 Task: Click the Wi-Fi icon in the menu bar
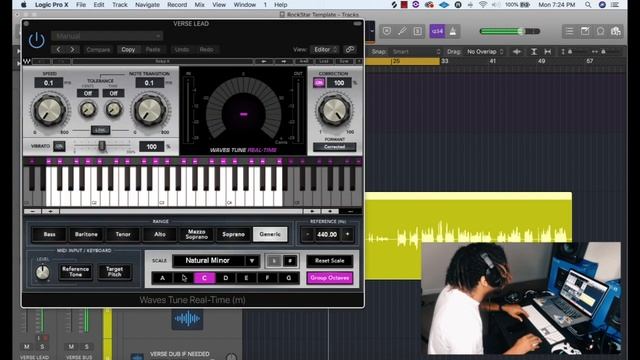(484, 5)
